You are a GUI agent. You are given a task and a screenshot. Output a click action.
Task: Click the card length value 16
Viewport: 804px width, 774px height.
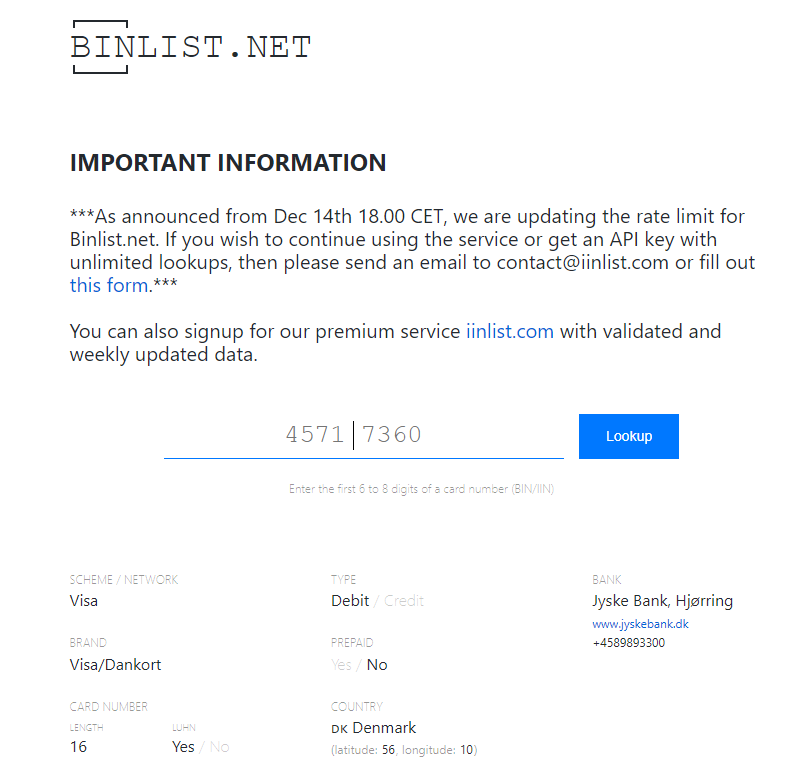[x=78, y=747]
